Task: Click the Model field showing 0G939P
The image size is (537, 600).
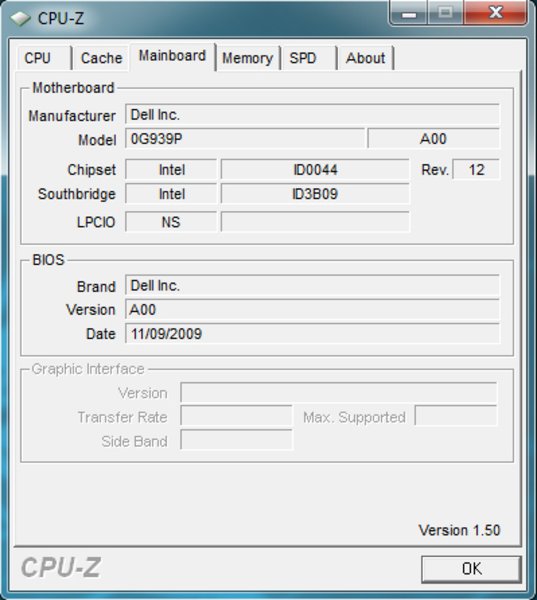Action: pos(245,139)
